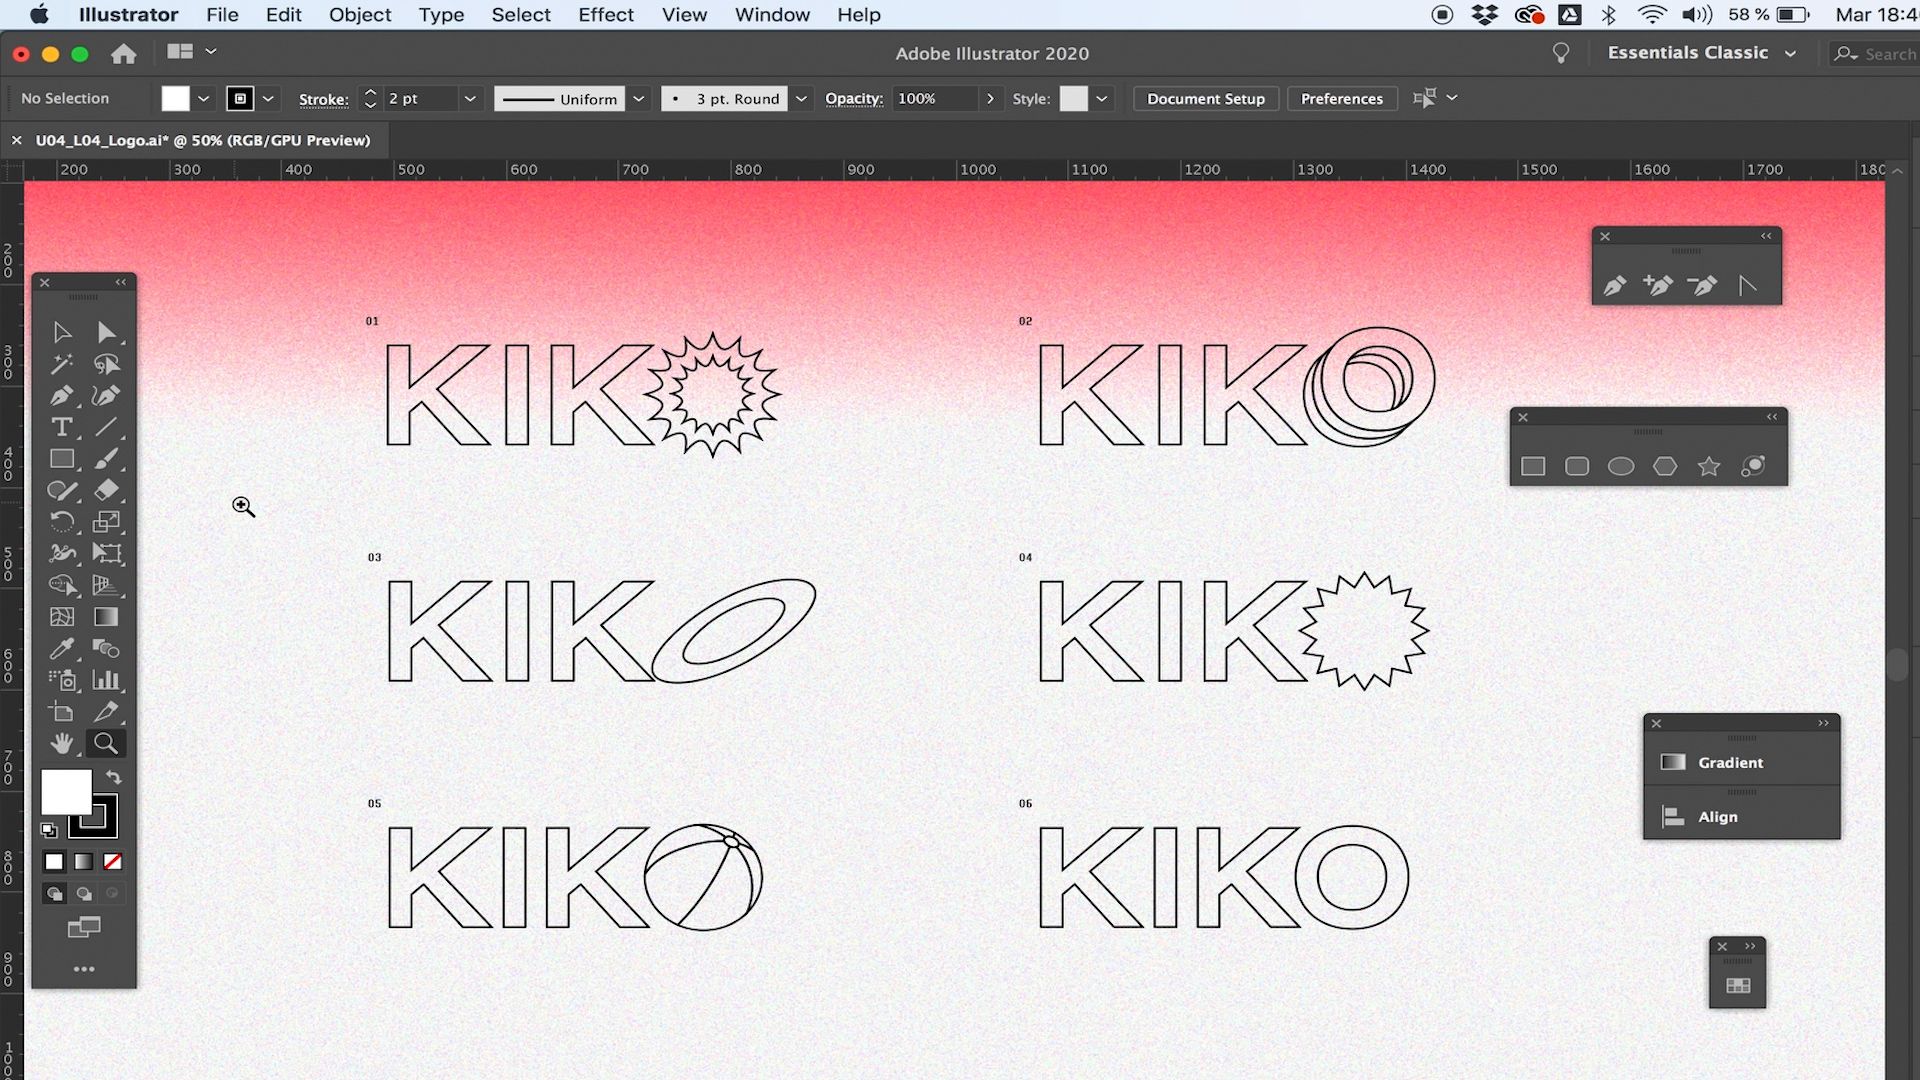Switch to U04_L04_Logo.ai document tab
This screenshot has width=1920, height=1080.
203,140
